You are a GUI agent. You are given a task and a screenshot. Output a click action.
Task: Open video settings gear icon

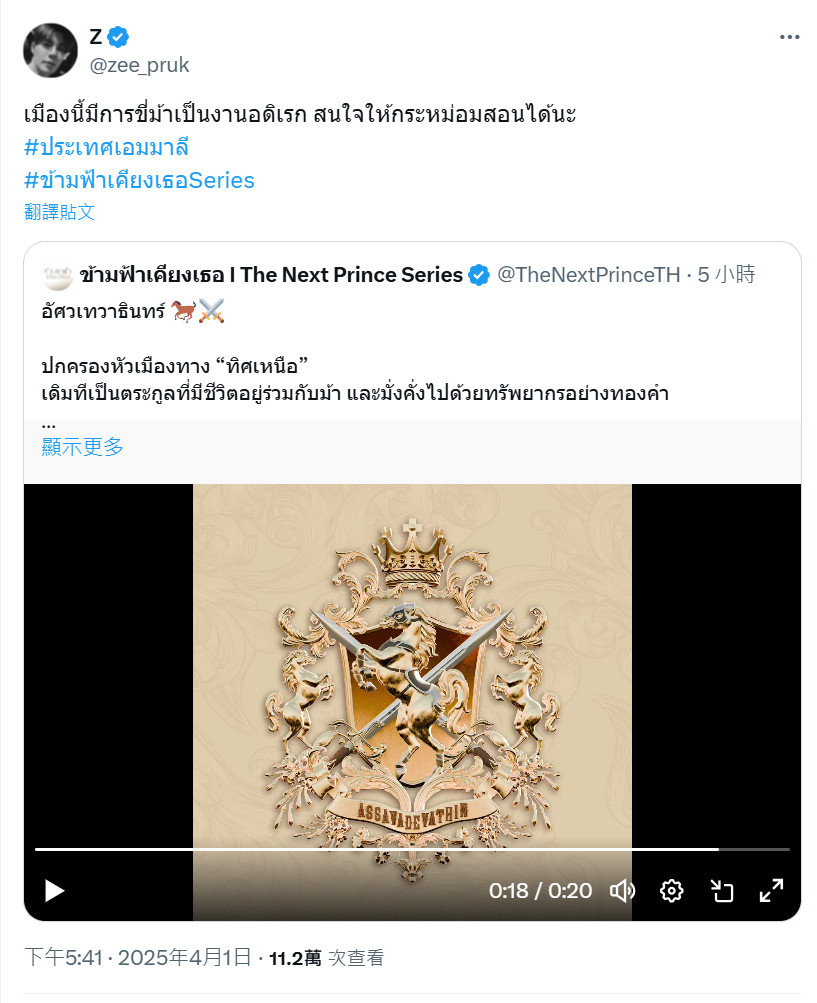[671, 890]
